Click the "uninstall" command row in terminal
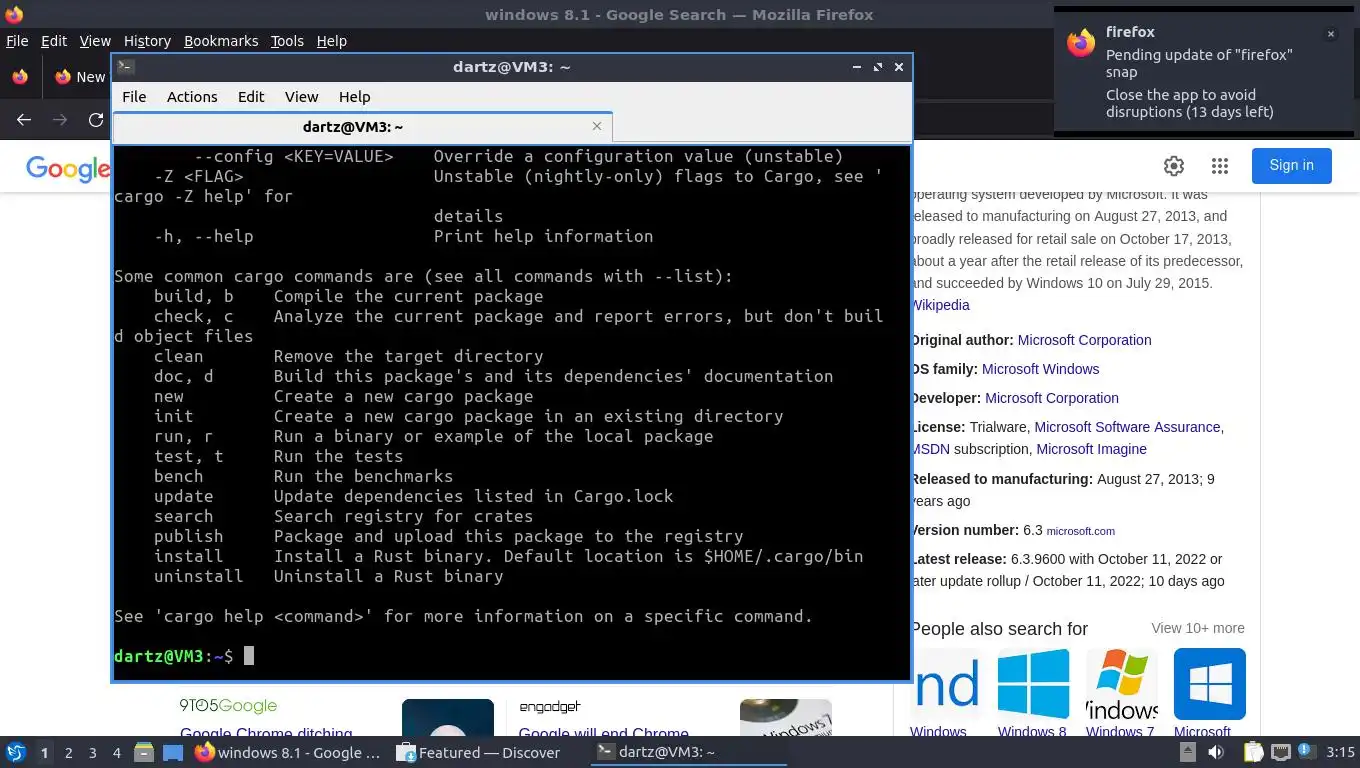 click(x=329, y=576)
